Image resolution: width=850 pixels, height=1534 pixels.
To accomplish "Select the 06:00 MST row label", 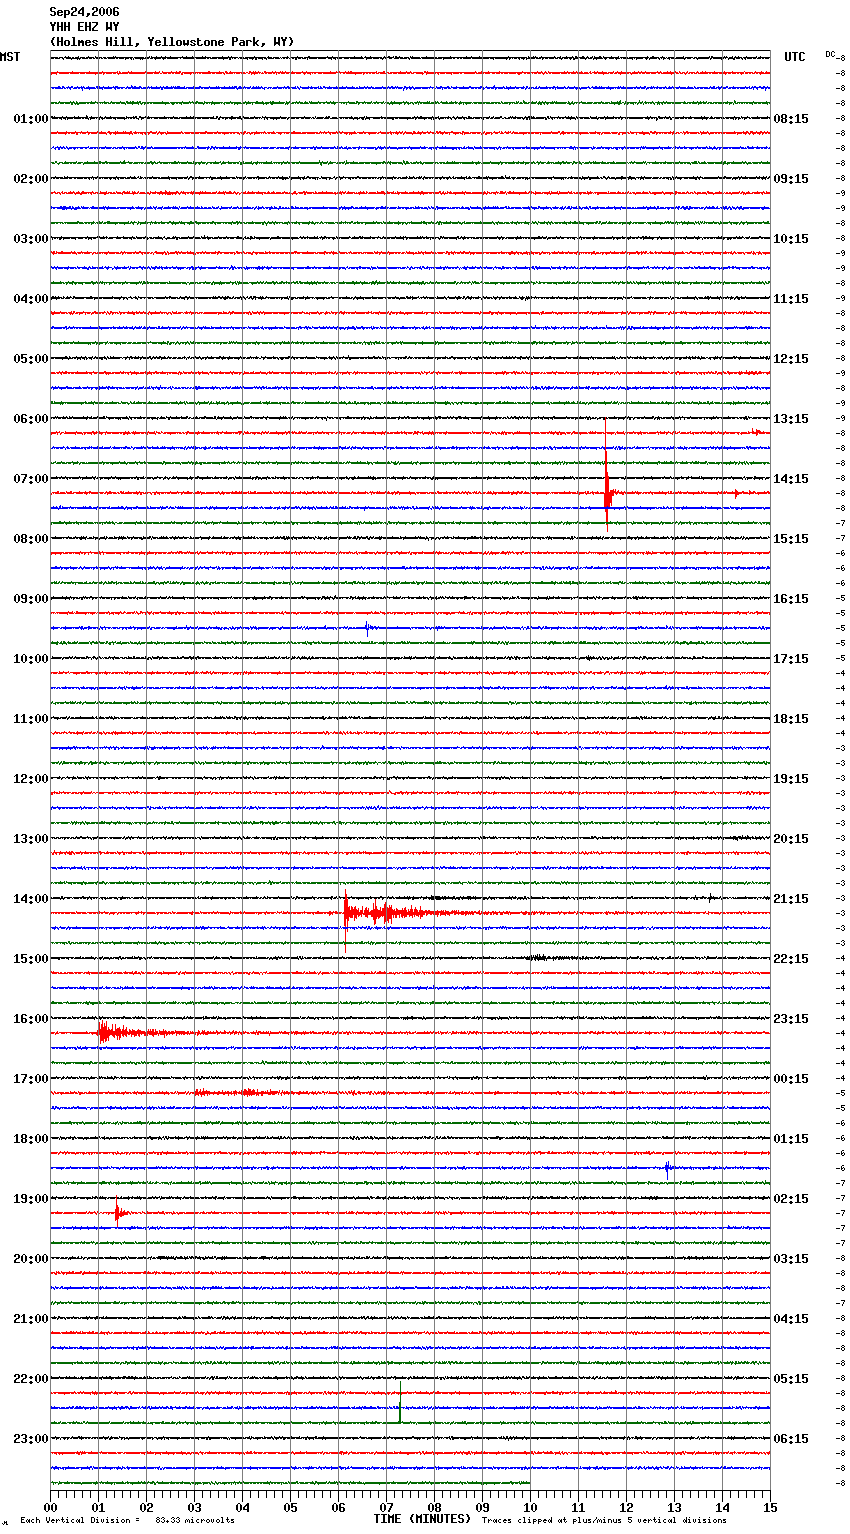I will point(31,419).
